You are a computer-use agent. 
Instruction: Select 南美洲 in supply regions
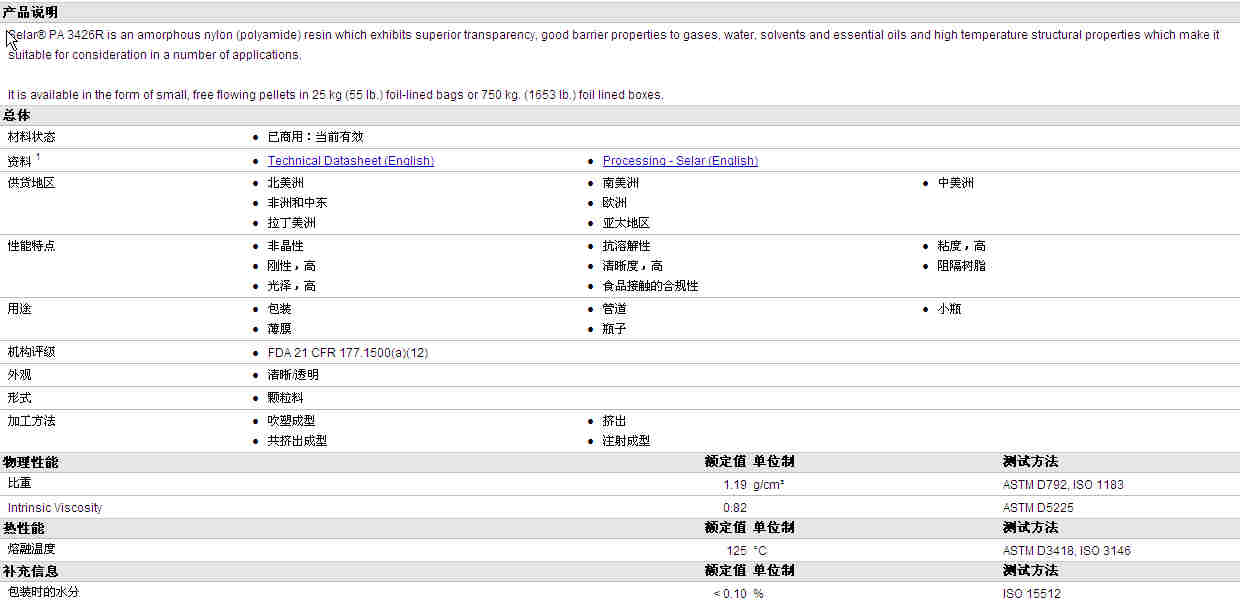click(x=620, y=183)
